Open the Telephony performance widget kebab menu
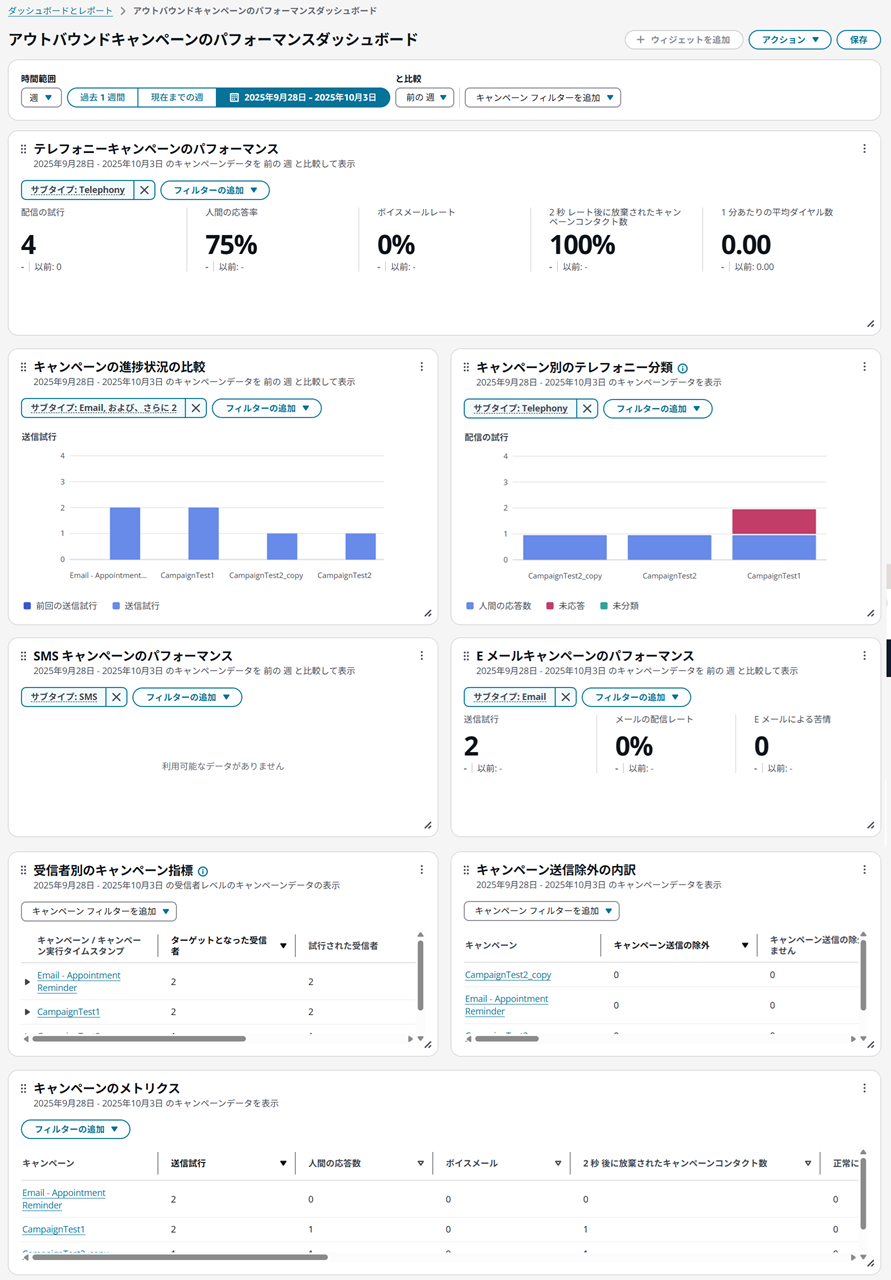This screenshot has height=1280, width=891. point(864,149)
